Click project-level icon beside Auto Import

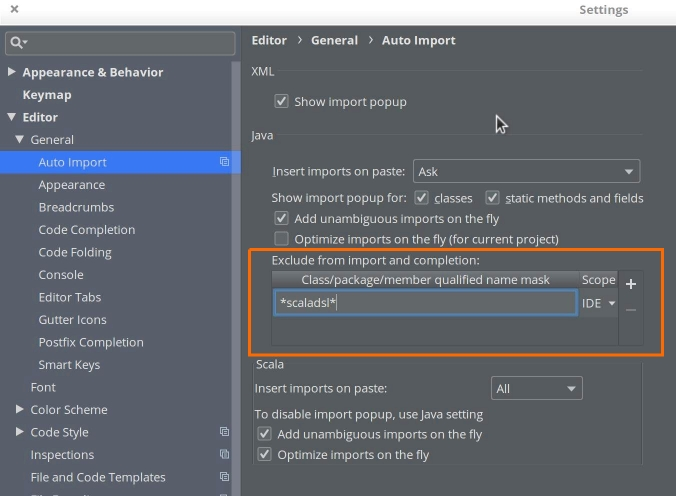point(225,162)
